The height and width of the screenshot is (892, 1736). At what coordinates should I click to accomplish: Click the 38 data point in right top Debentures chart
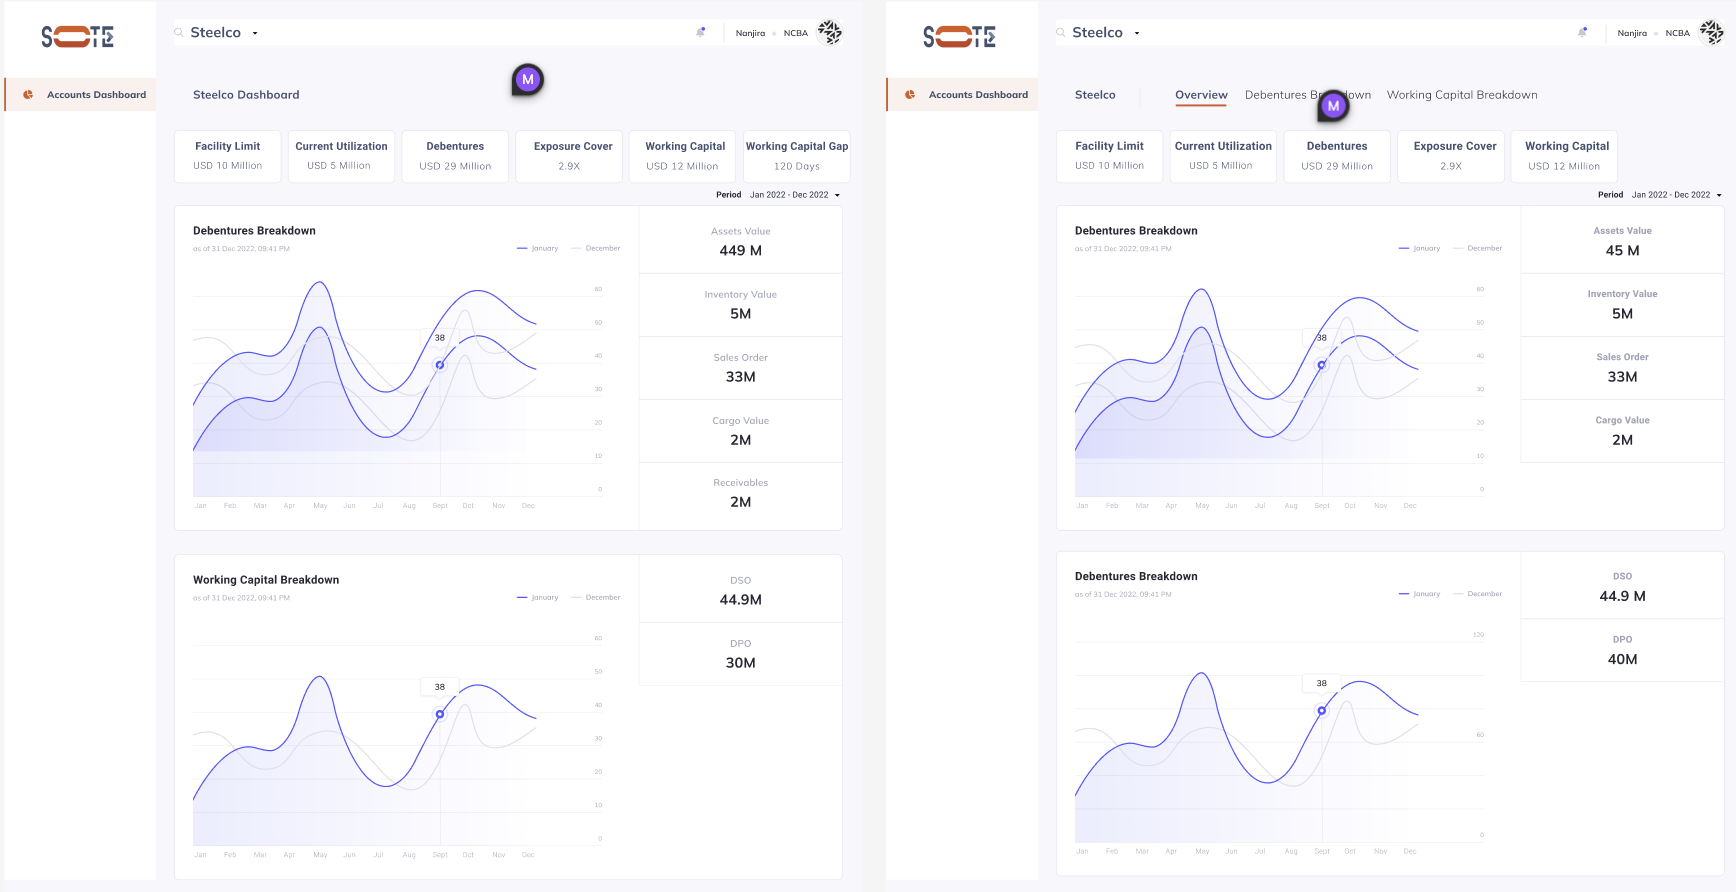(1321, 365)
